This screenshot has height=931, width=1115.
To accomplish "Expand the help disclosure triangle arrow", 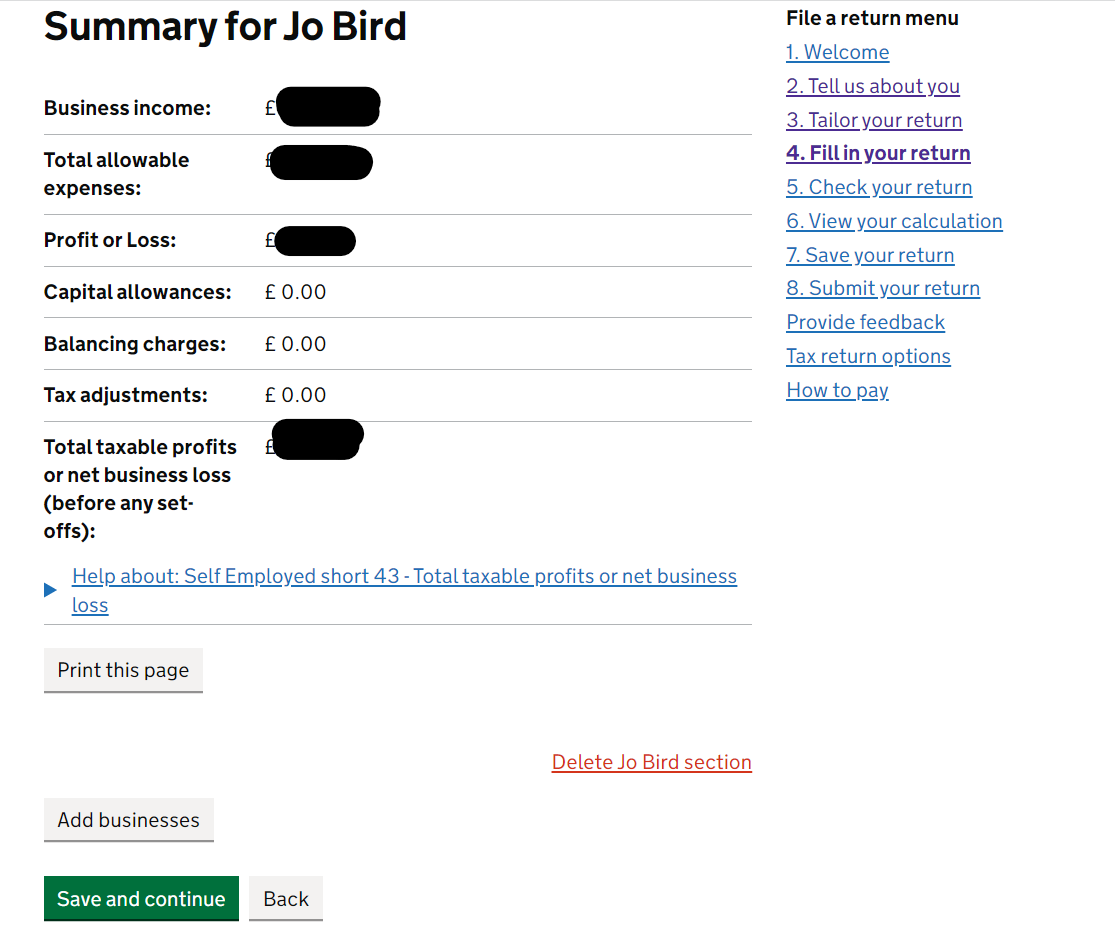I will pos(50,590).
